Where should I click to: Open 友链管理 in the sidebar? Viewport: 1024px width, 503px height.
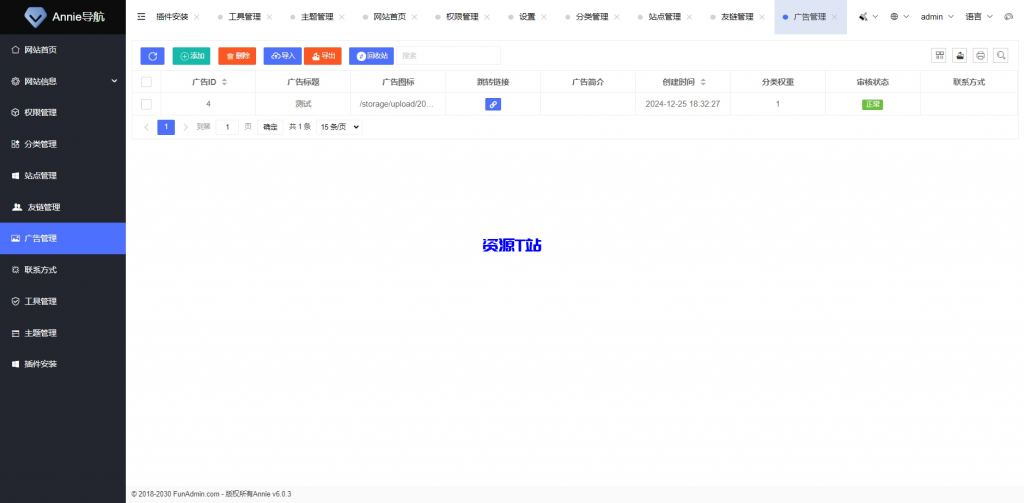(x=63, y=206)
